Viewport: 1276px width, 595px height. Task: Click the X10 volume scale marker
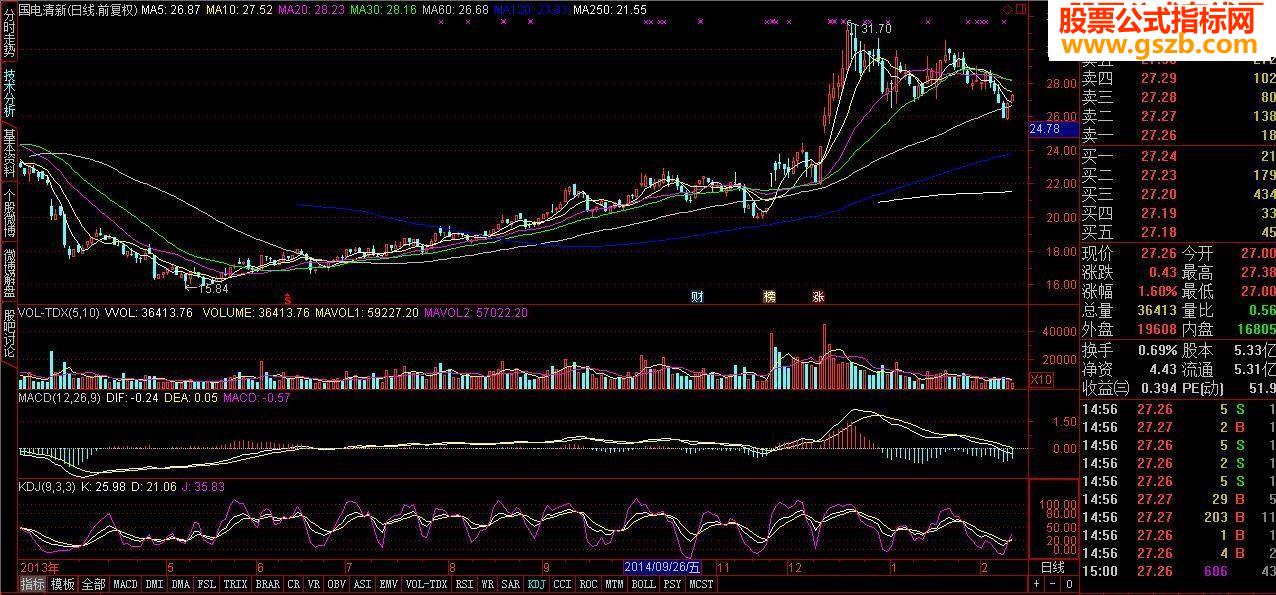(1041, 379)
